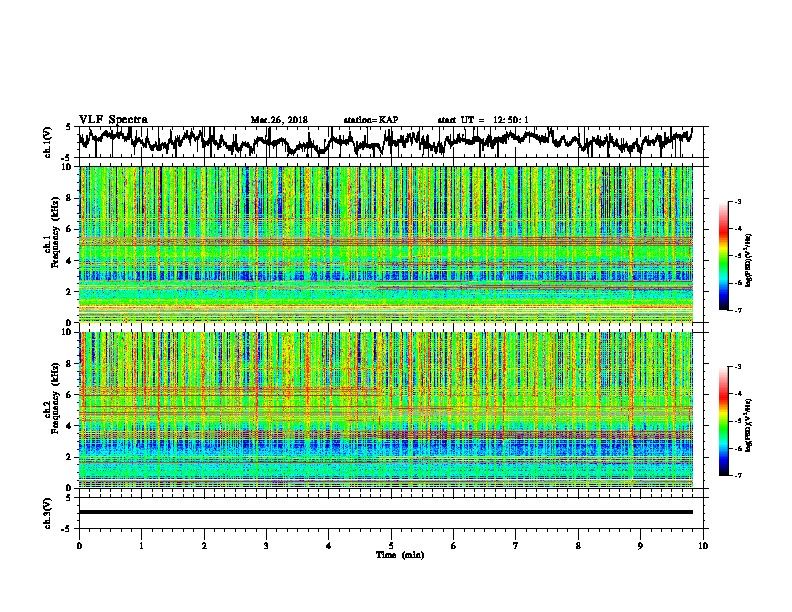
Task: Click the ch.2 colorbar '-3' scale value
Action: pyautogui.click(x=738, y=367)
